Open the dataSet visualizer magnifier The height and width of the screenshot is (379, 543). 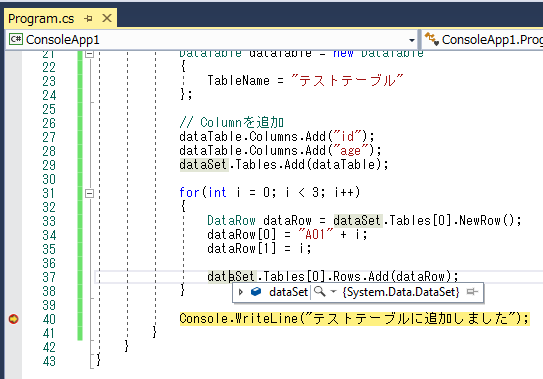pyautogui.click(x=320, y=292)
